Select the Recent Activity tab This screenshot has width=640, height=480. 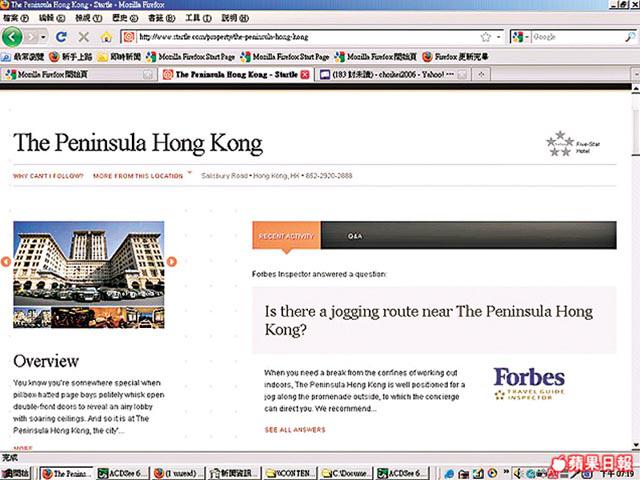click(287, 235)
